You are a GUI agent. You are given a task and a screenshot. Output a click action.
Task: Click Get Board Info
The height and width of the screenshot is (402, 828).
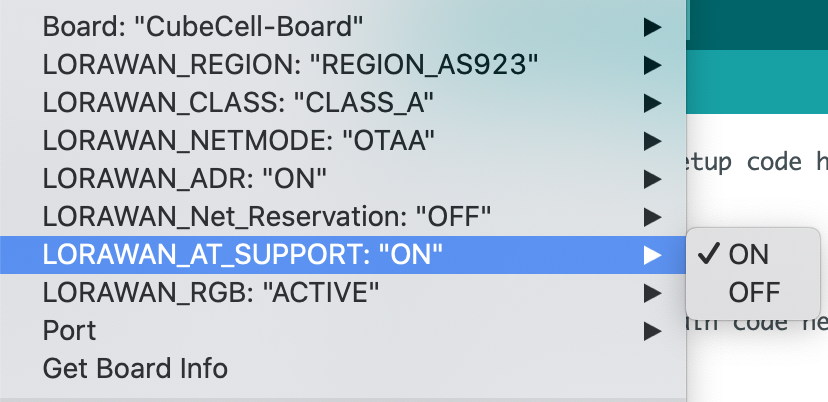coord(135,369)
